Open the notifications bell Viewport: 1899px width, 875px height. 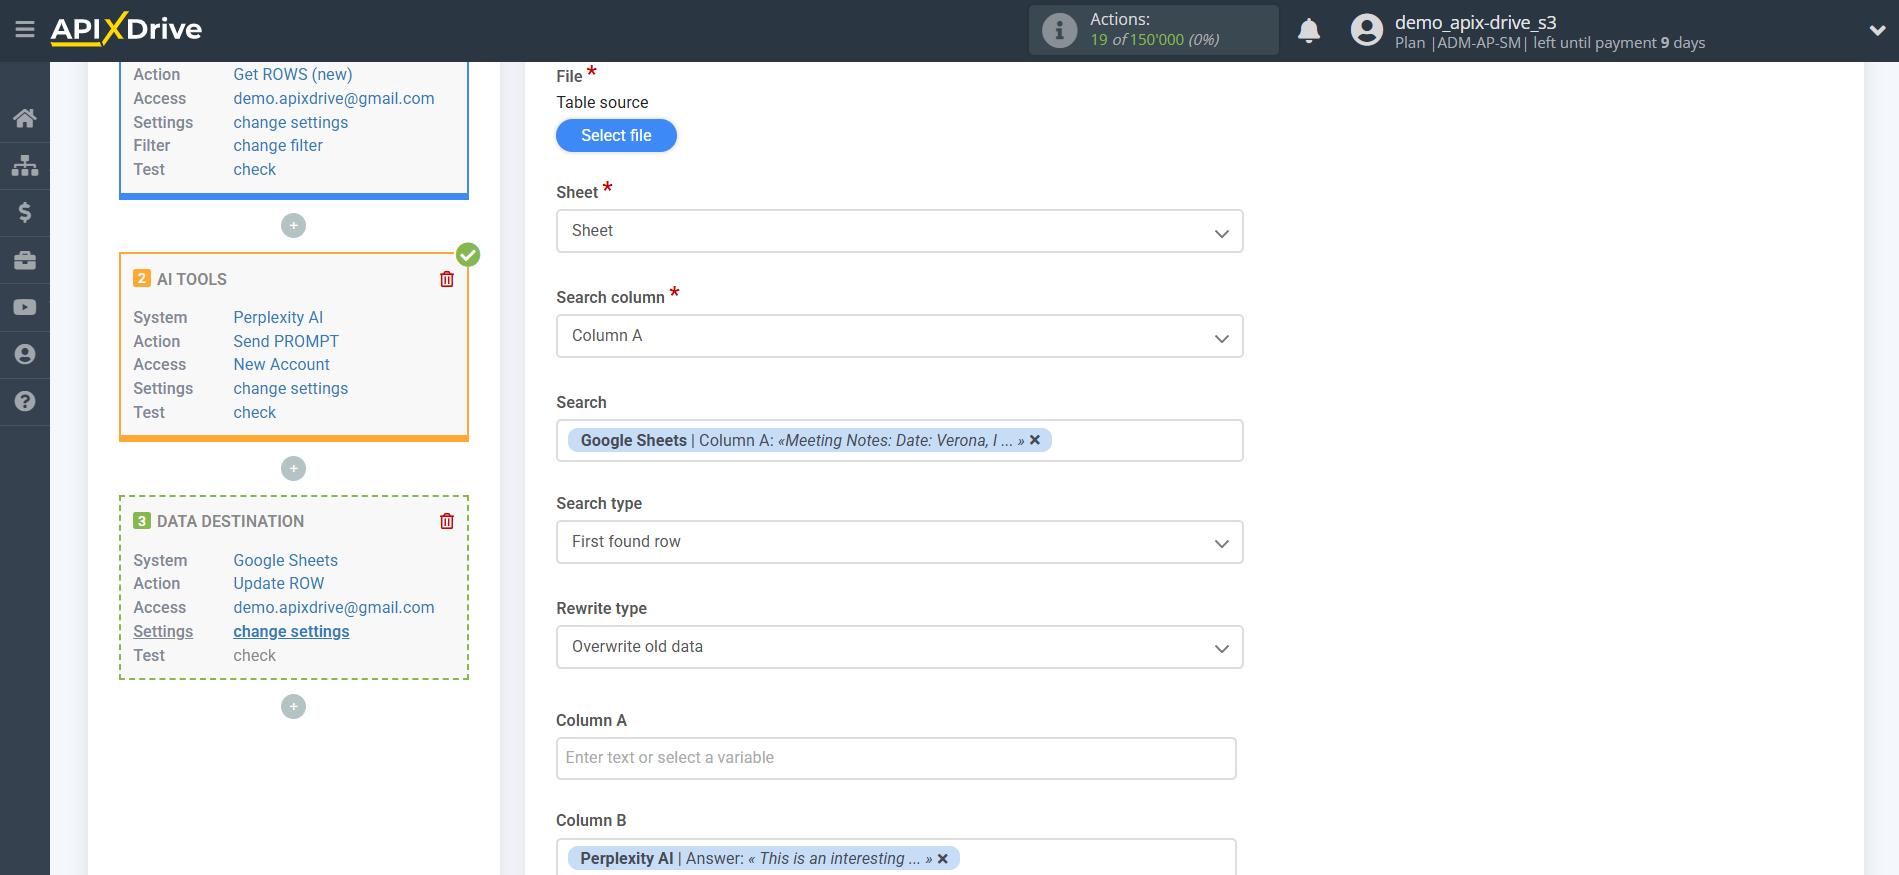[x=1309, y=31]
